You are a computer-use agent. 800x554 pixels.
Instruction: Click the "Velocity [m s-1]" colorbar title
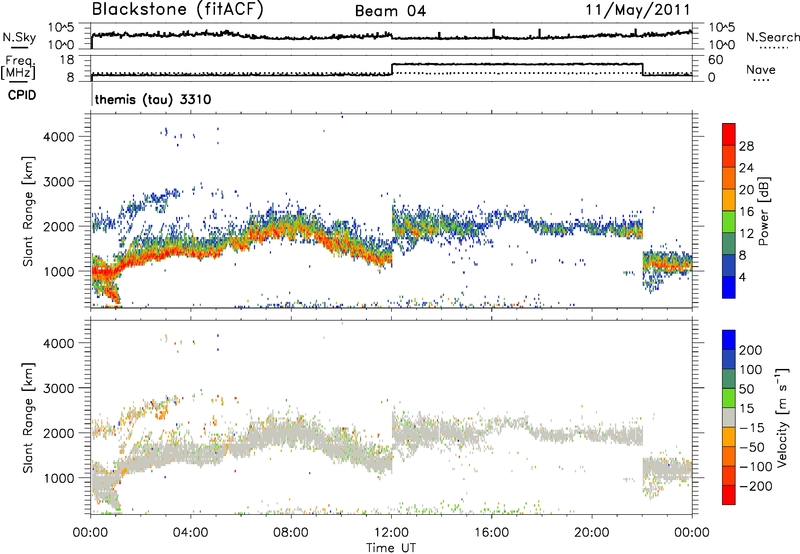(782, 417)
